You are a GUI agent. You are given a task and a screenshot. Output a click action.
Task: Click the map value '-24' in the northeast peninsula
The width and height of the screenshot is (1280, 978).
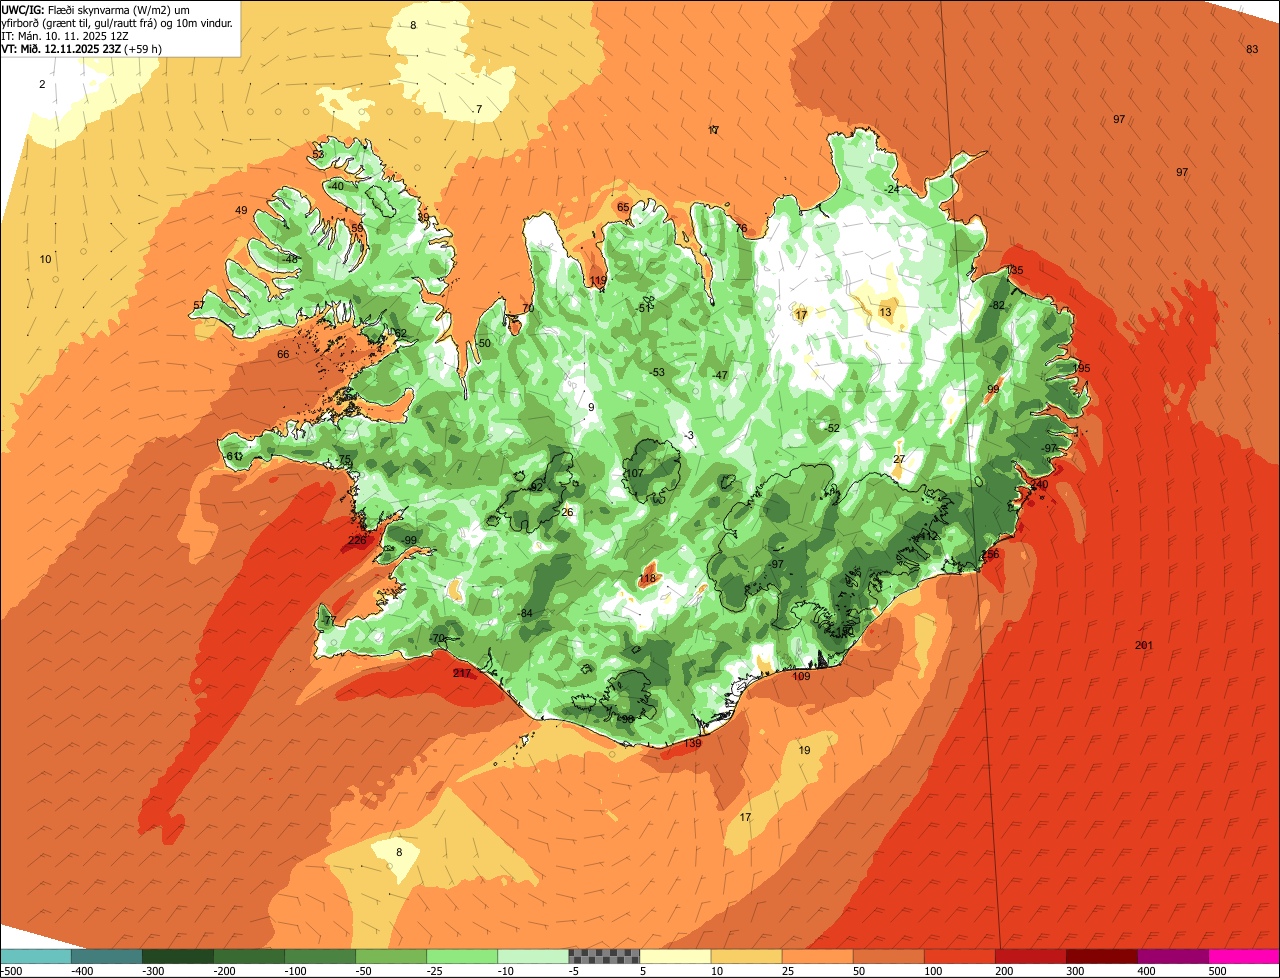click(x=892, y=189)
